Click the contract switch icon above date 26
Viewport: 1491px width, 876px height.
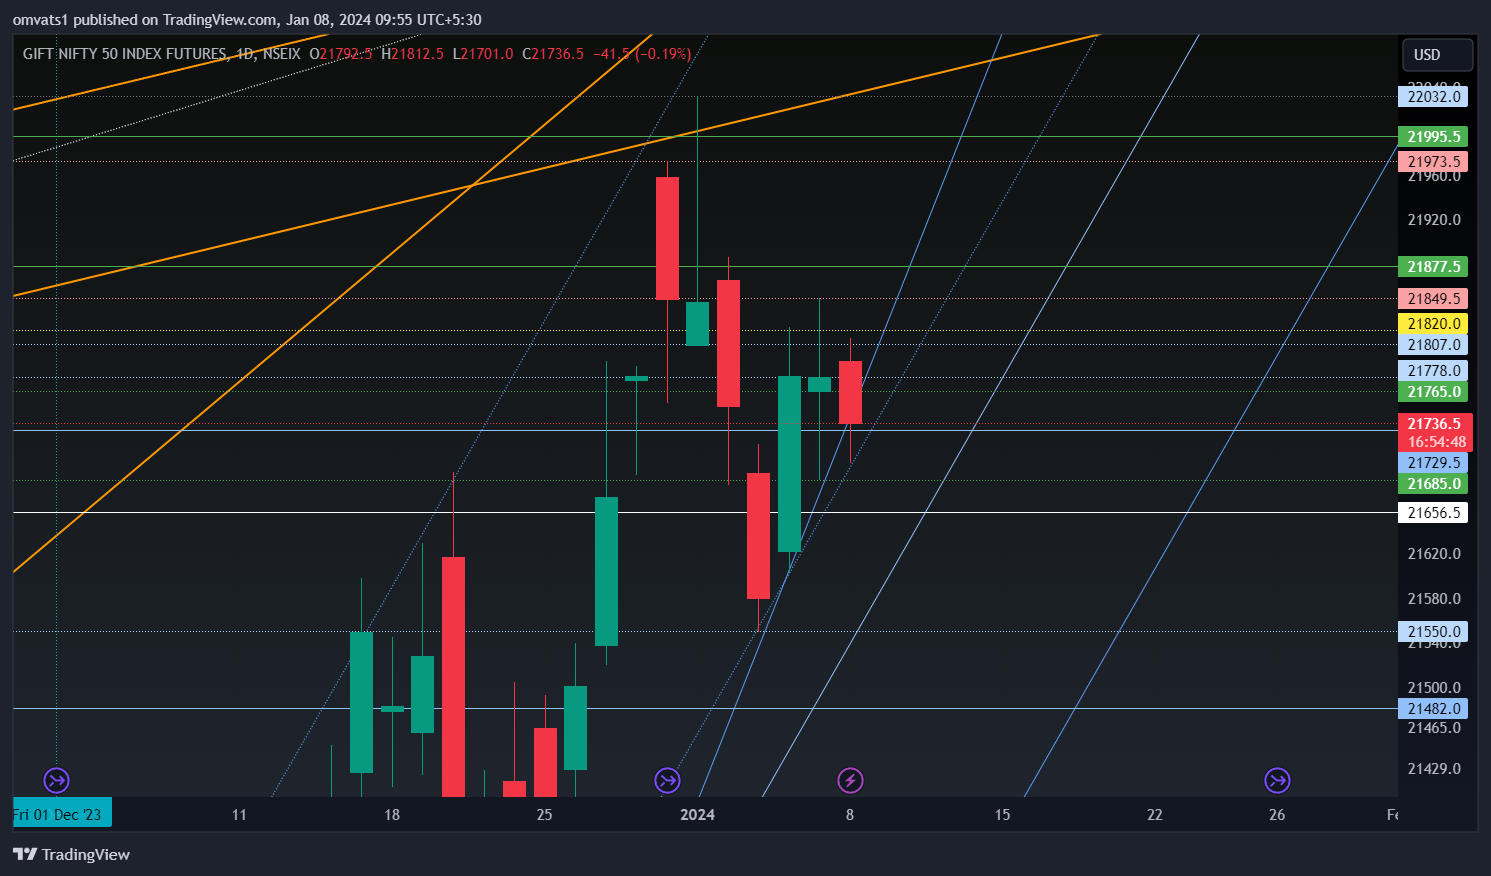click(1277, 780)
